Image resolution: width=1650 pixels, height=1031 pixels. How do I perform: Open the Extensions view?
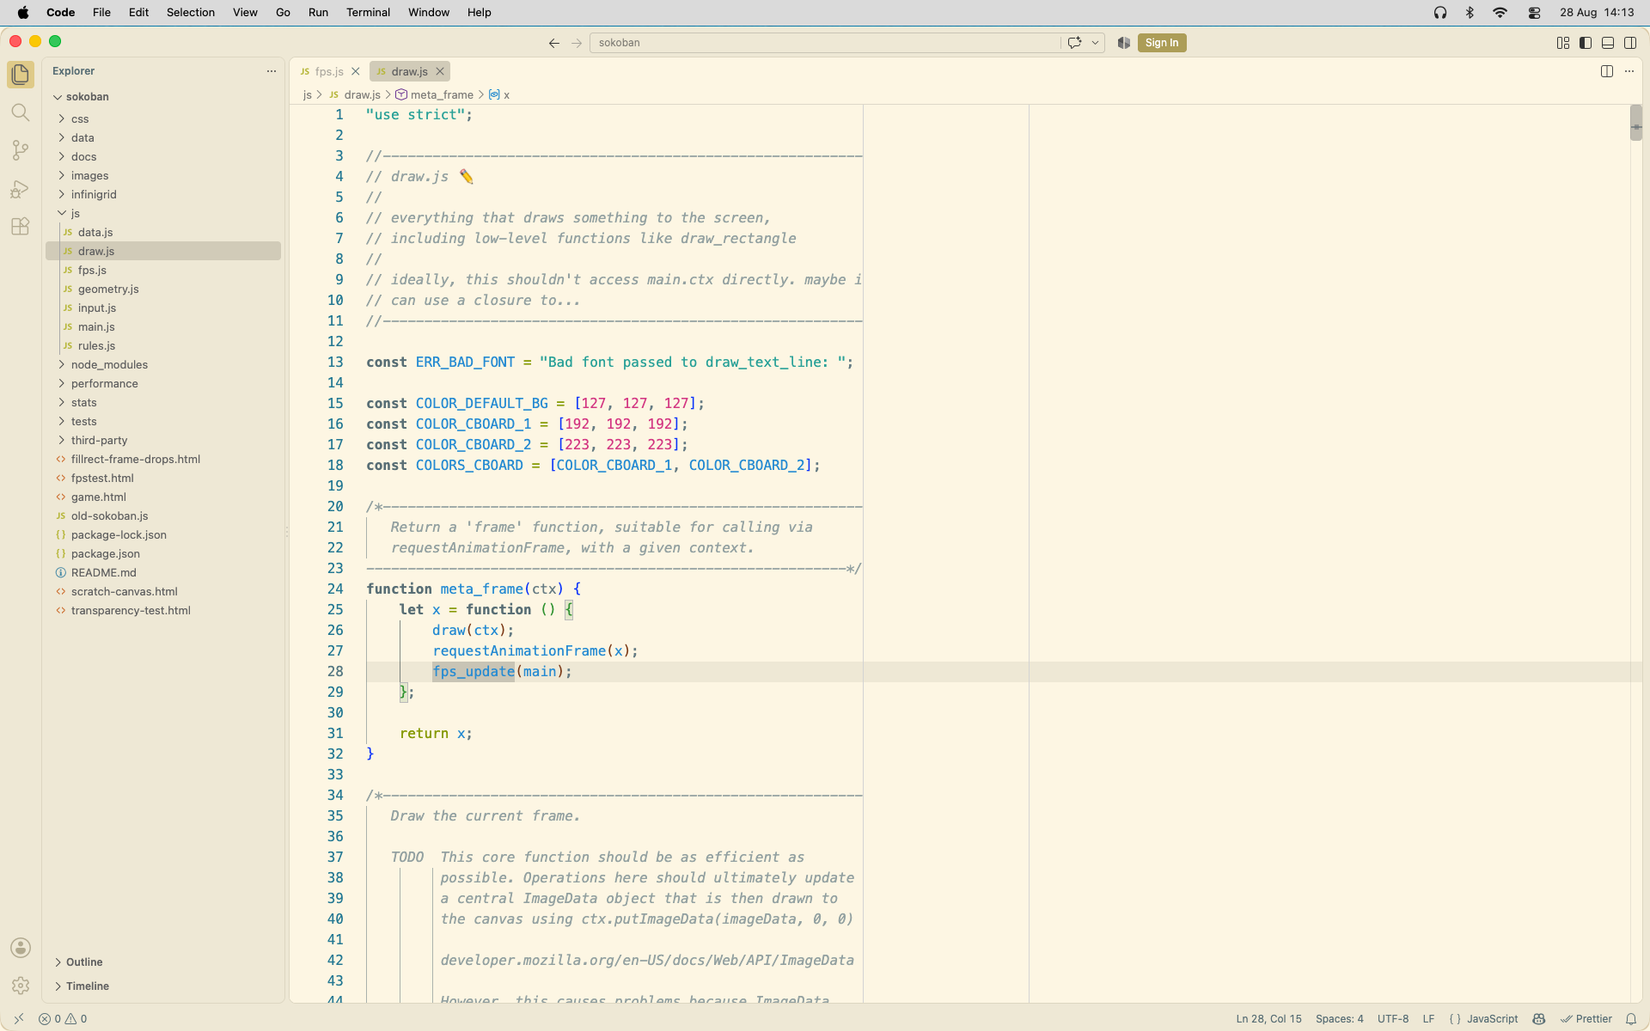[x=20, y=227]
